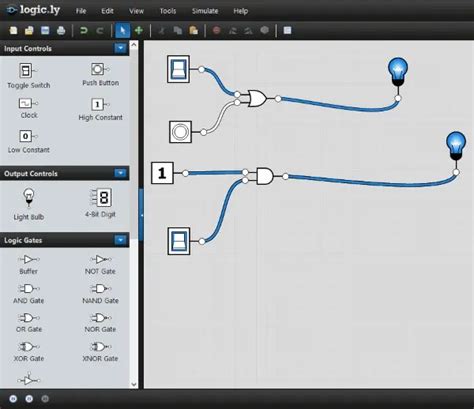Click the OR gate output pin
Image resolution: width=474 pixels, height=409 pixels.
click(x=278, y=99)
